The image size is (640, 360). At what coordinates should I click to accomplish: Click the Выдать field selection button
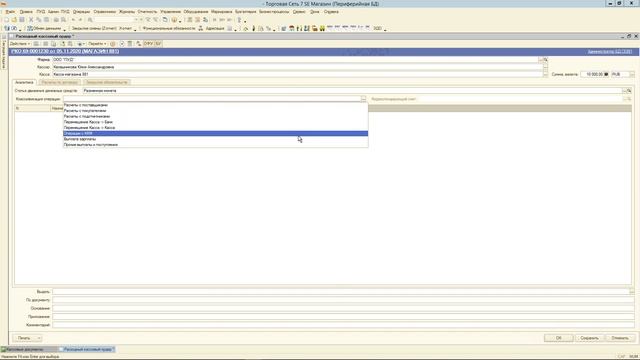[x=632, y=291]
